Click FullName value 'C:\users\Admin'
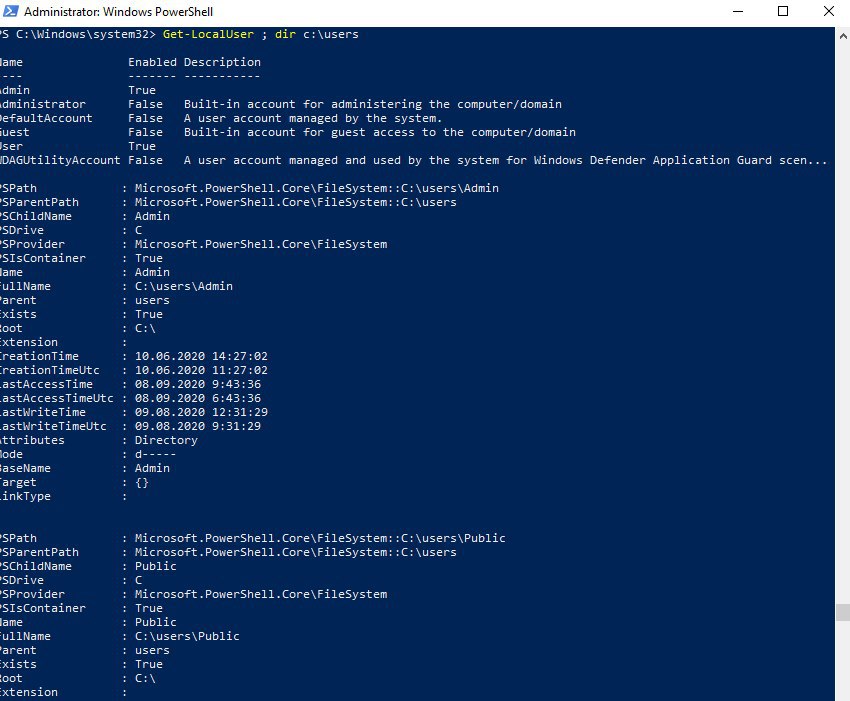Image resolution: width=850 pixels, height=701 pixels. pyautogui.click(x=184, y=286)
